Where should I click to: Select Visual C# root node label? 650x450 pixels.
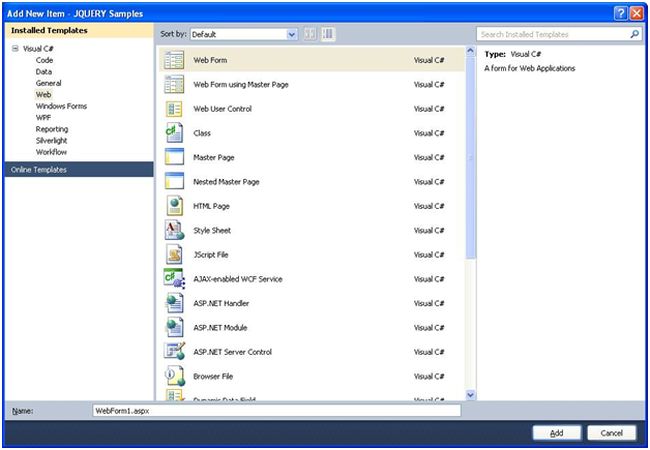pyautogui.click(x=38, y=48)
